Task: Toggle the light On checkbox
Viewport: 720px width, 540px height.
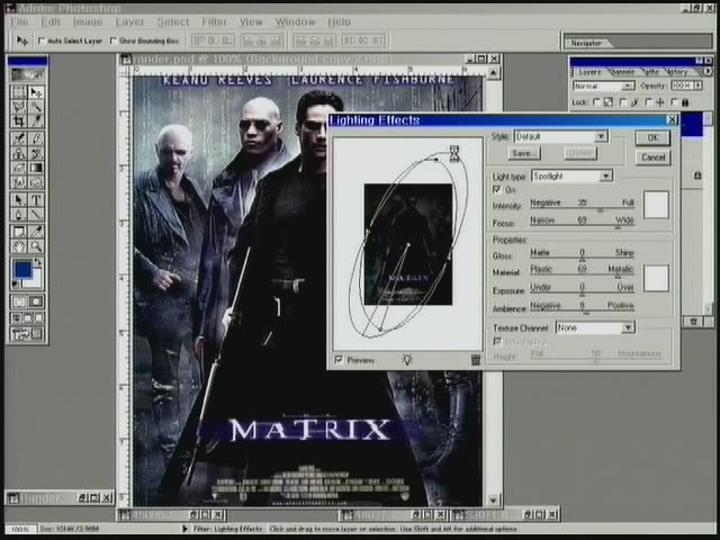Action: tap(496, 189)
